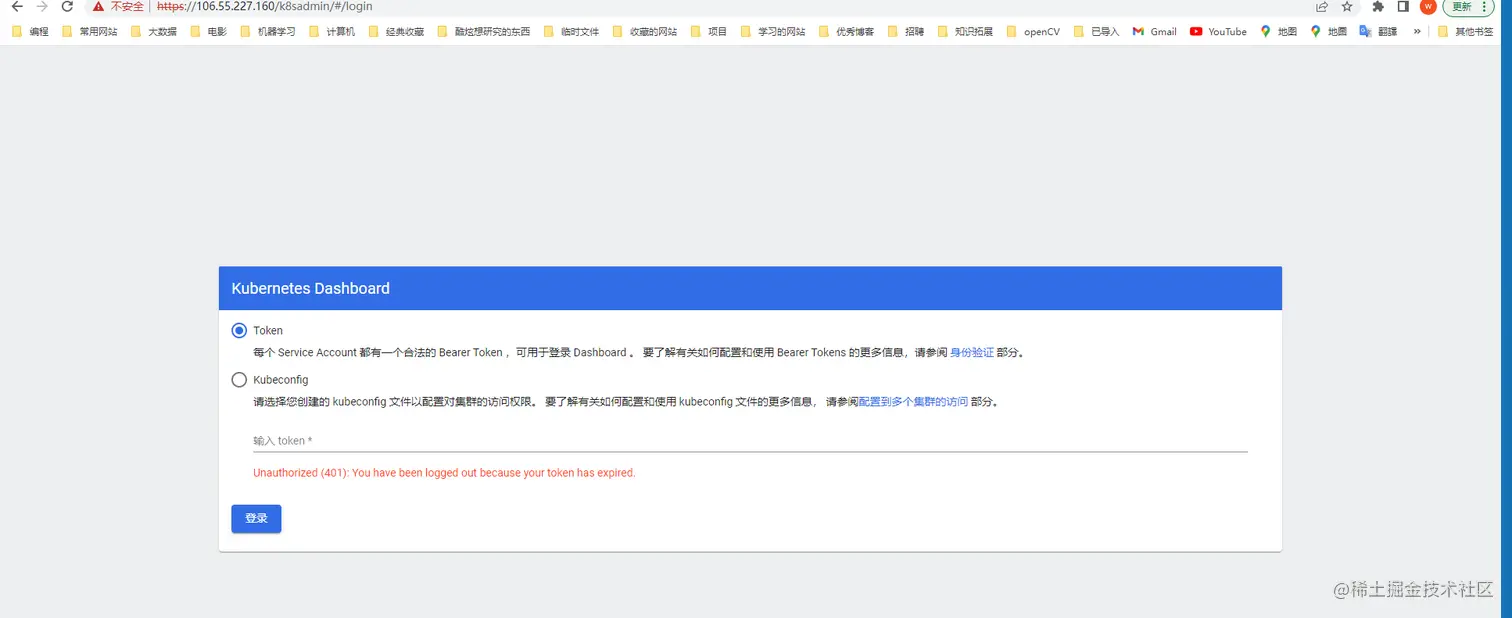This screenshot has width=1512, height=618.
Task: Open the 翻译 translate bookmark
Action: [x=1378, y=31]
